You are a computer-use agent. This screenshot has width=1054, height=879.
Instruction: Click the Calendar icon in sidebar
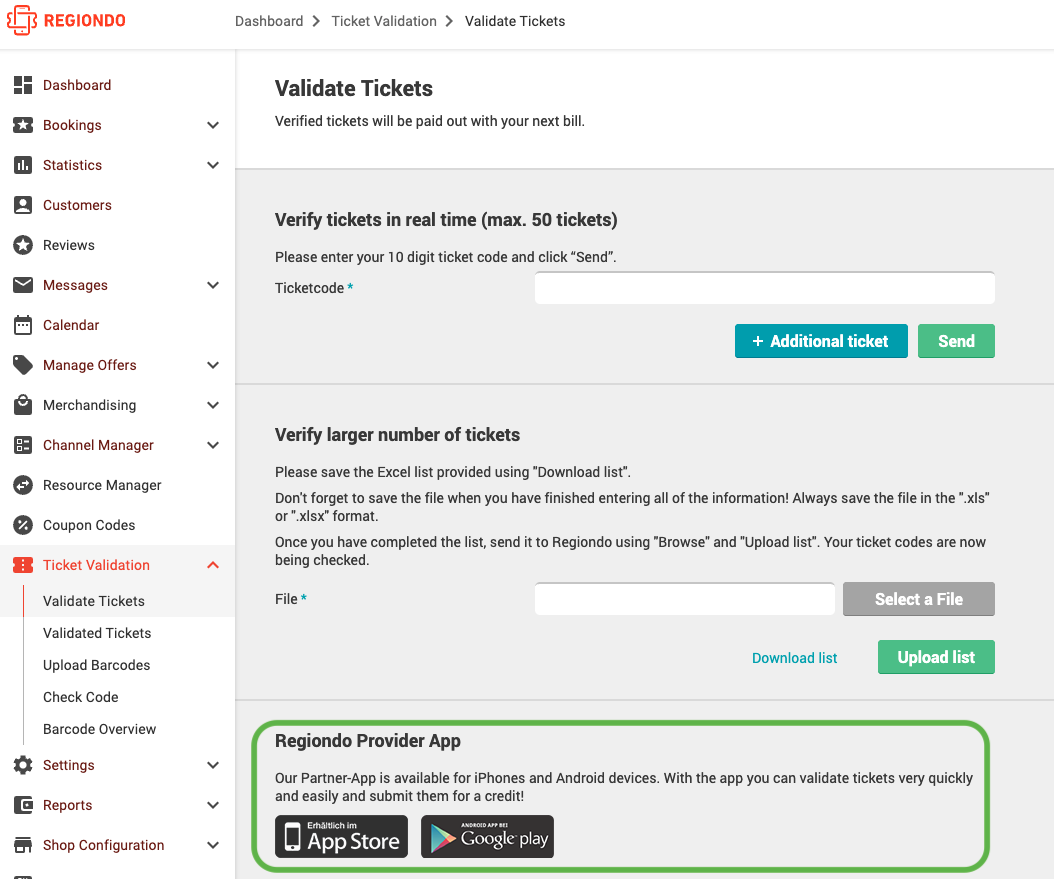[x=23, y=325]
